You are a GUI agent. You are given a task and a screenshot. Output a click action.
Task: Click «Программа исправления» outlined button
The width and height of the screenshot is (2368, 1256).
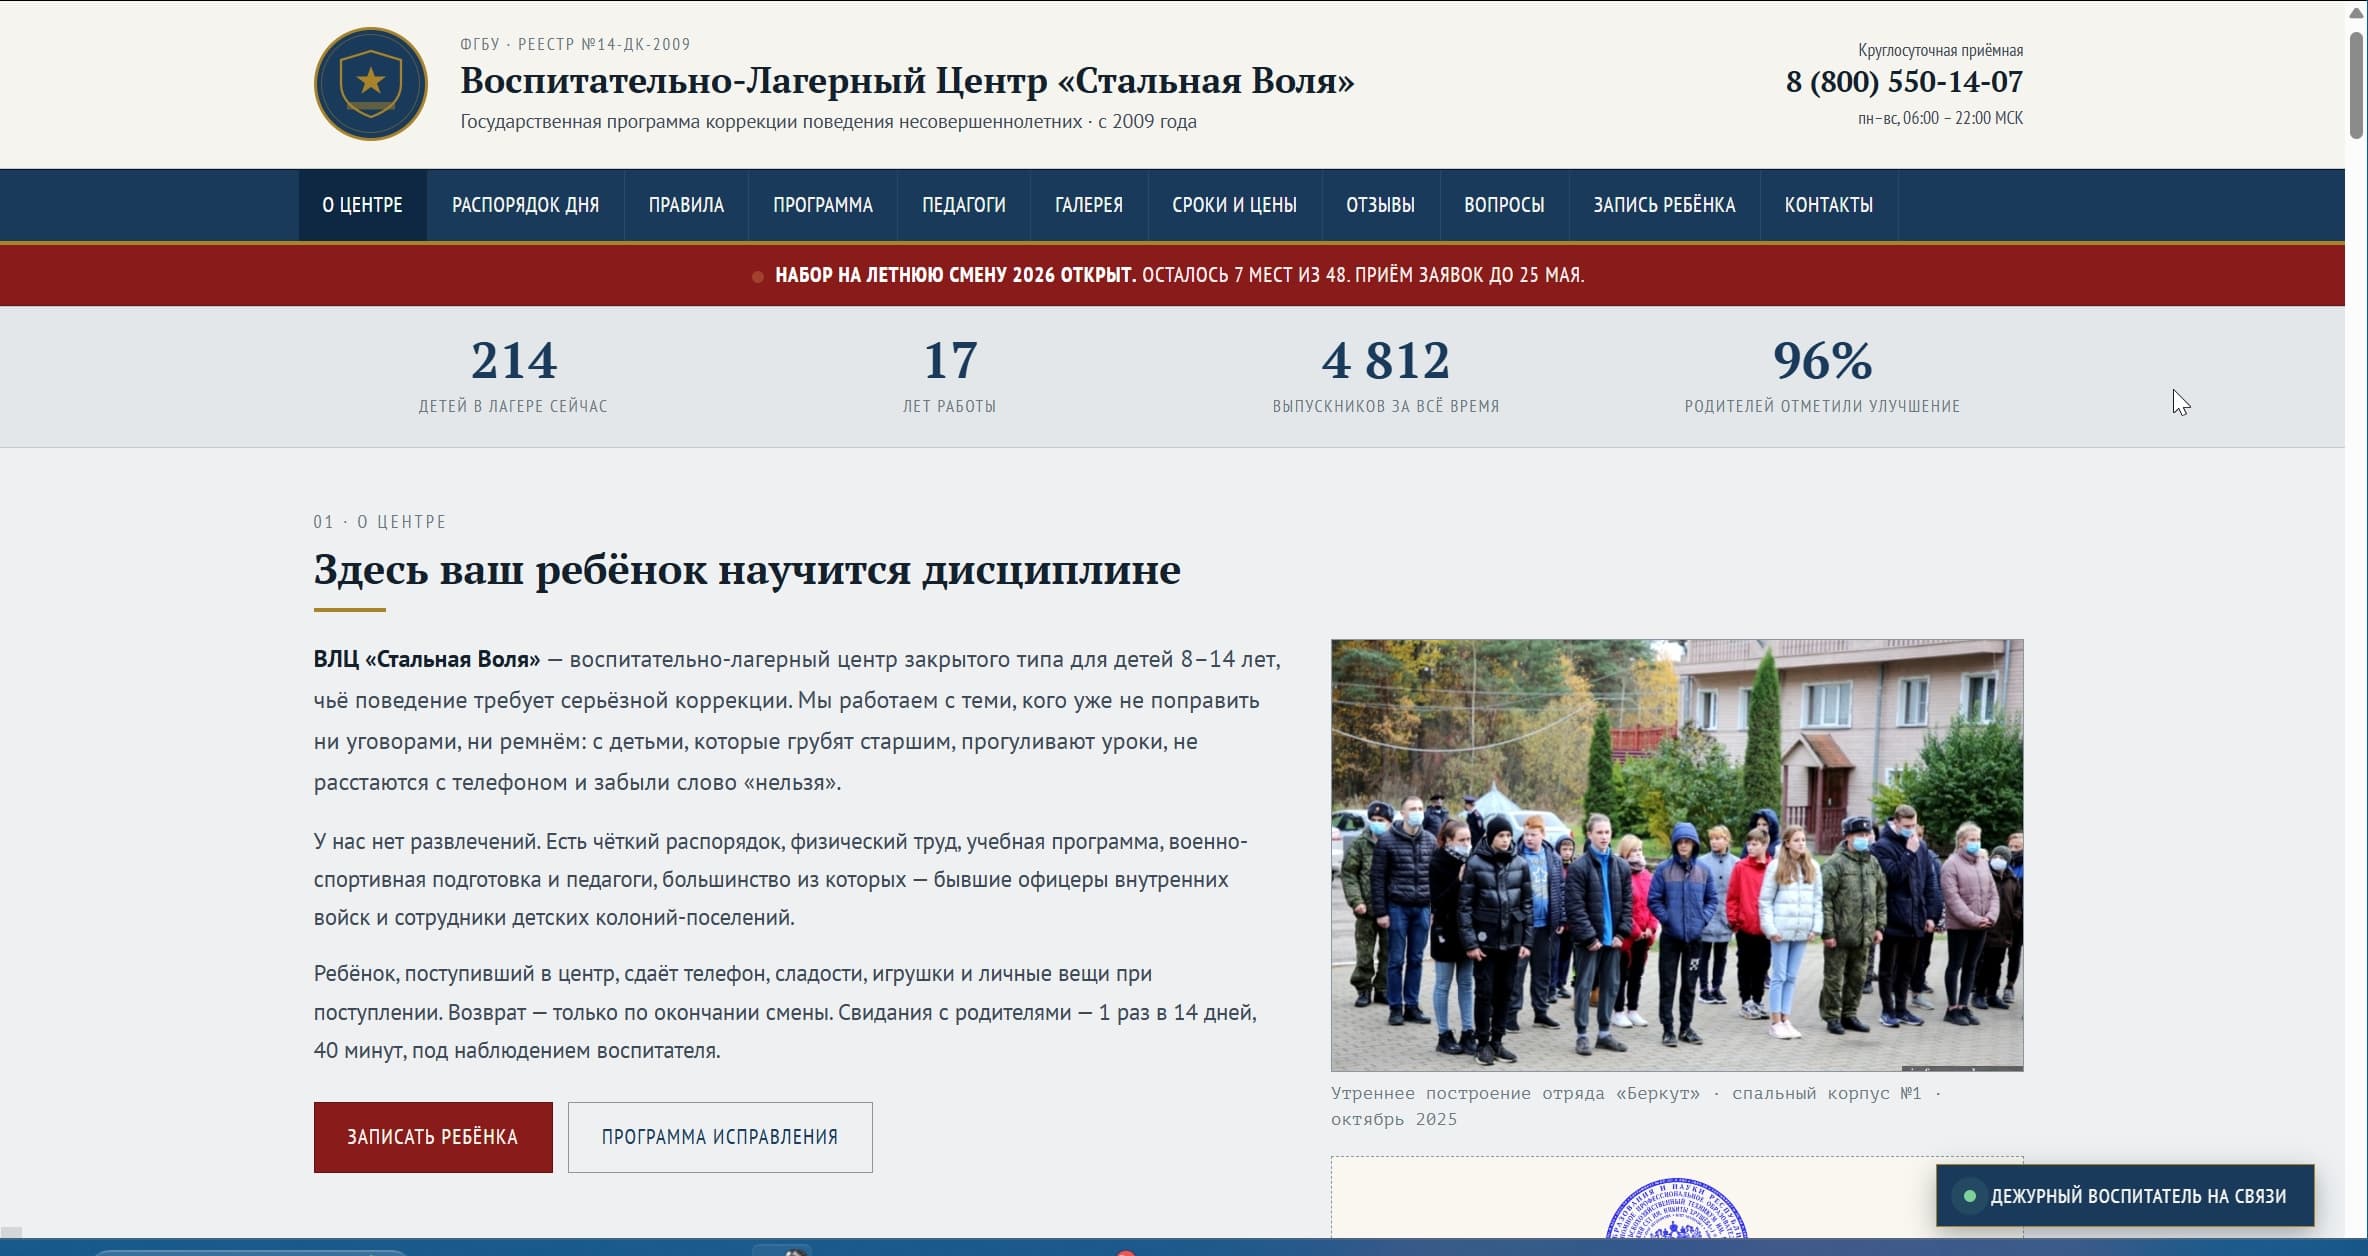point(720,1137)
